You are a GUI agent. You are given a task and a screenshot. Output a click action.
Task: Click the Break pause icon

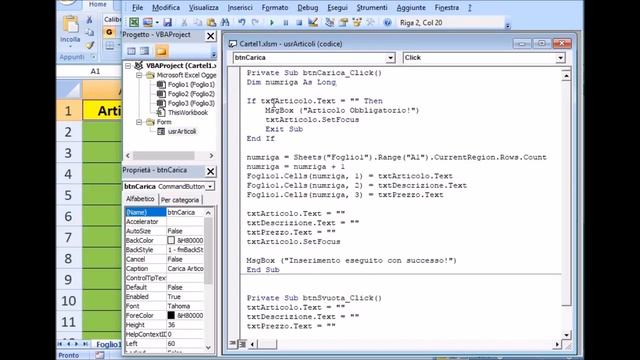click(x=286, y=23)
